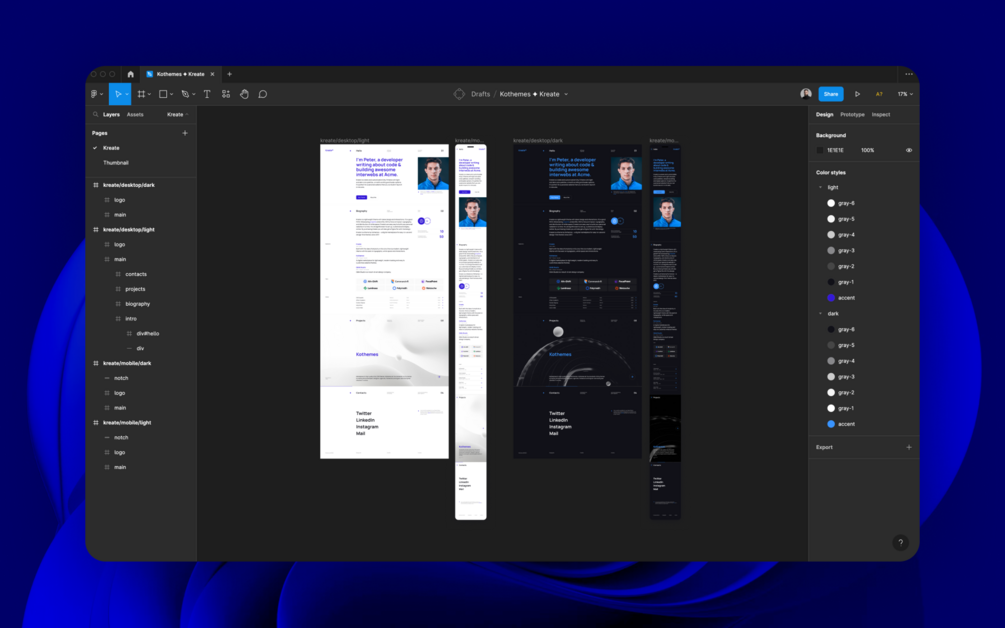Switch to the Layers tab
1005x628 pixels.
[112, 115]
